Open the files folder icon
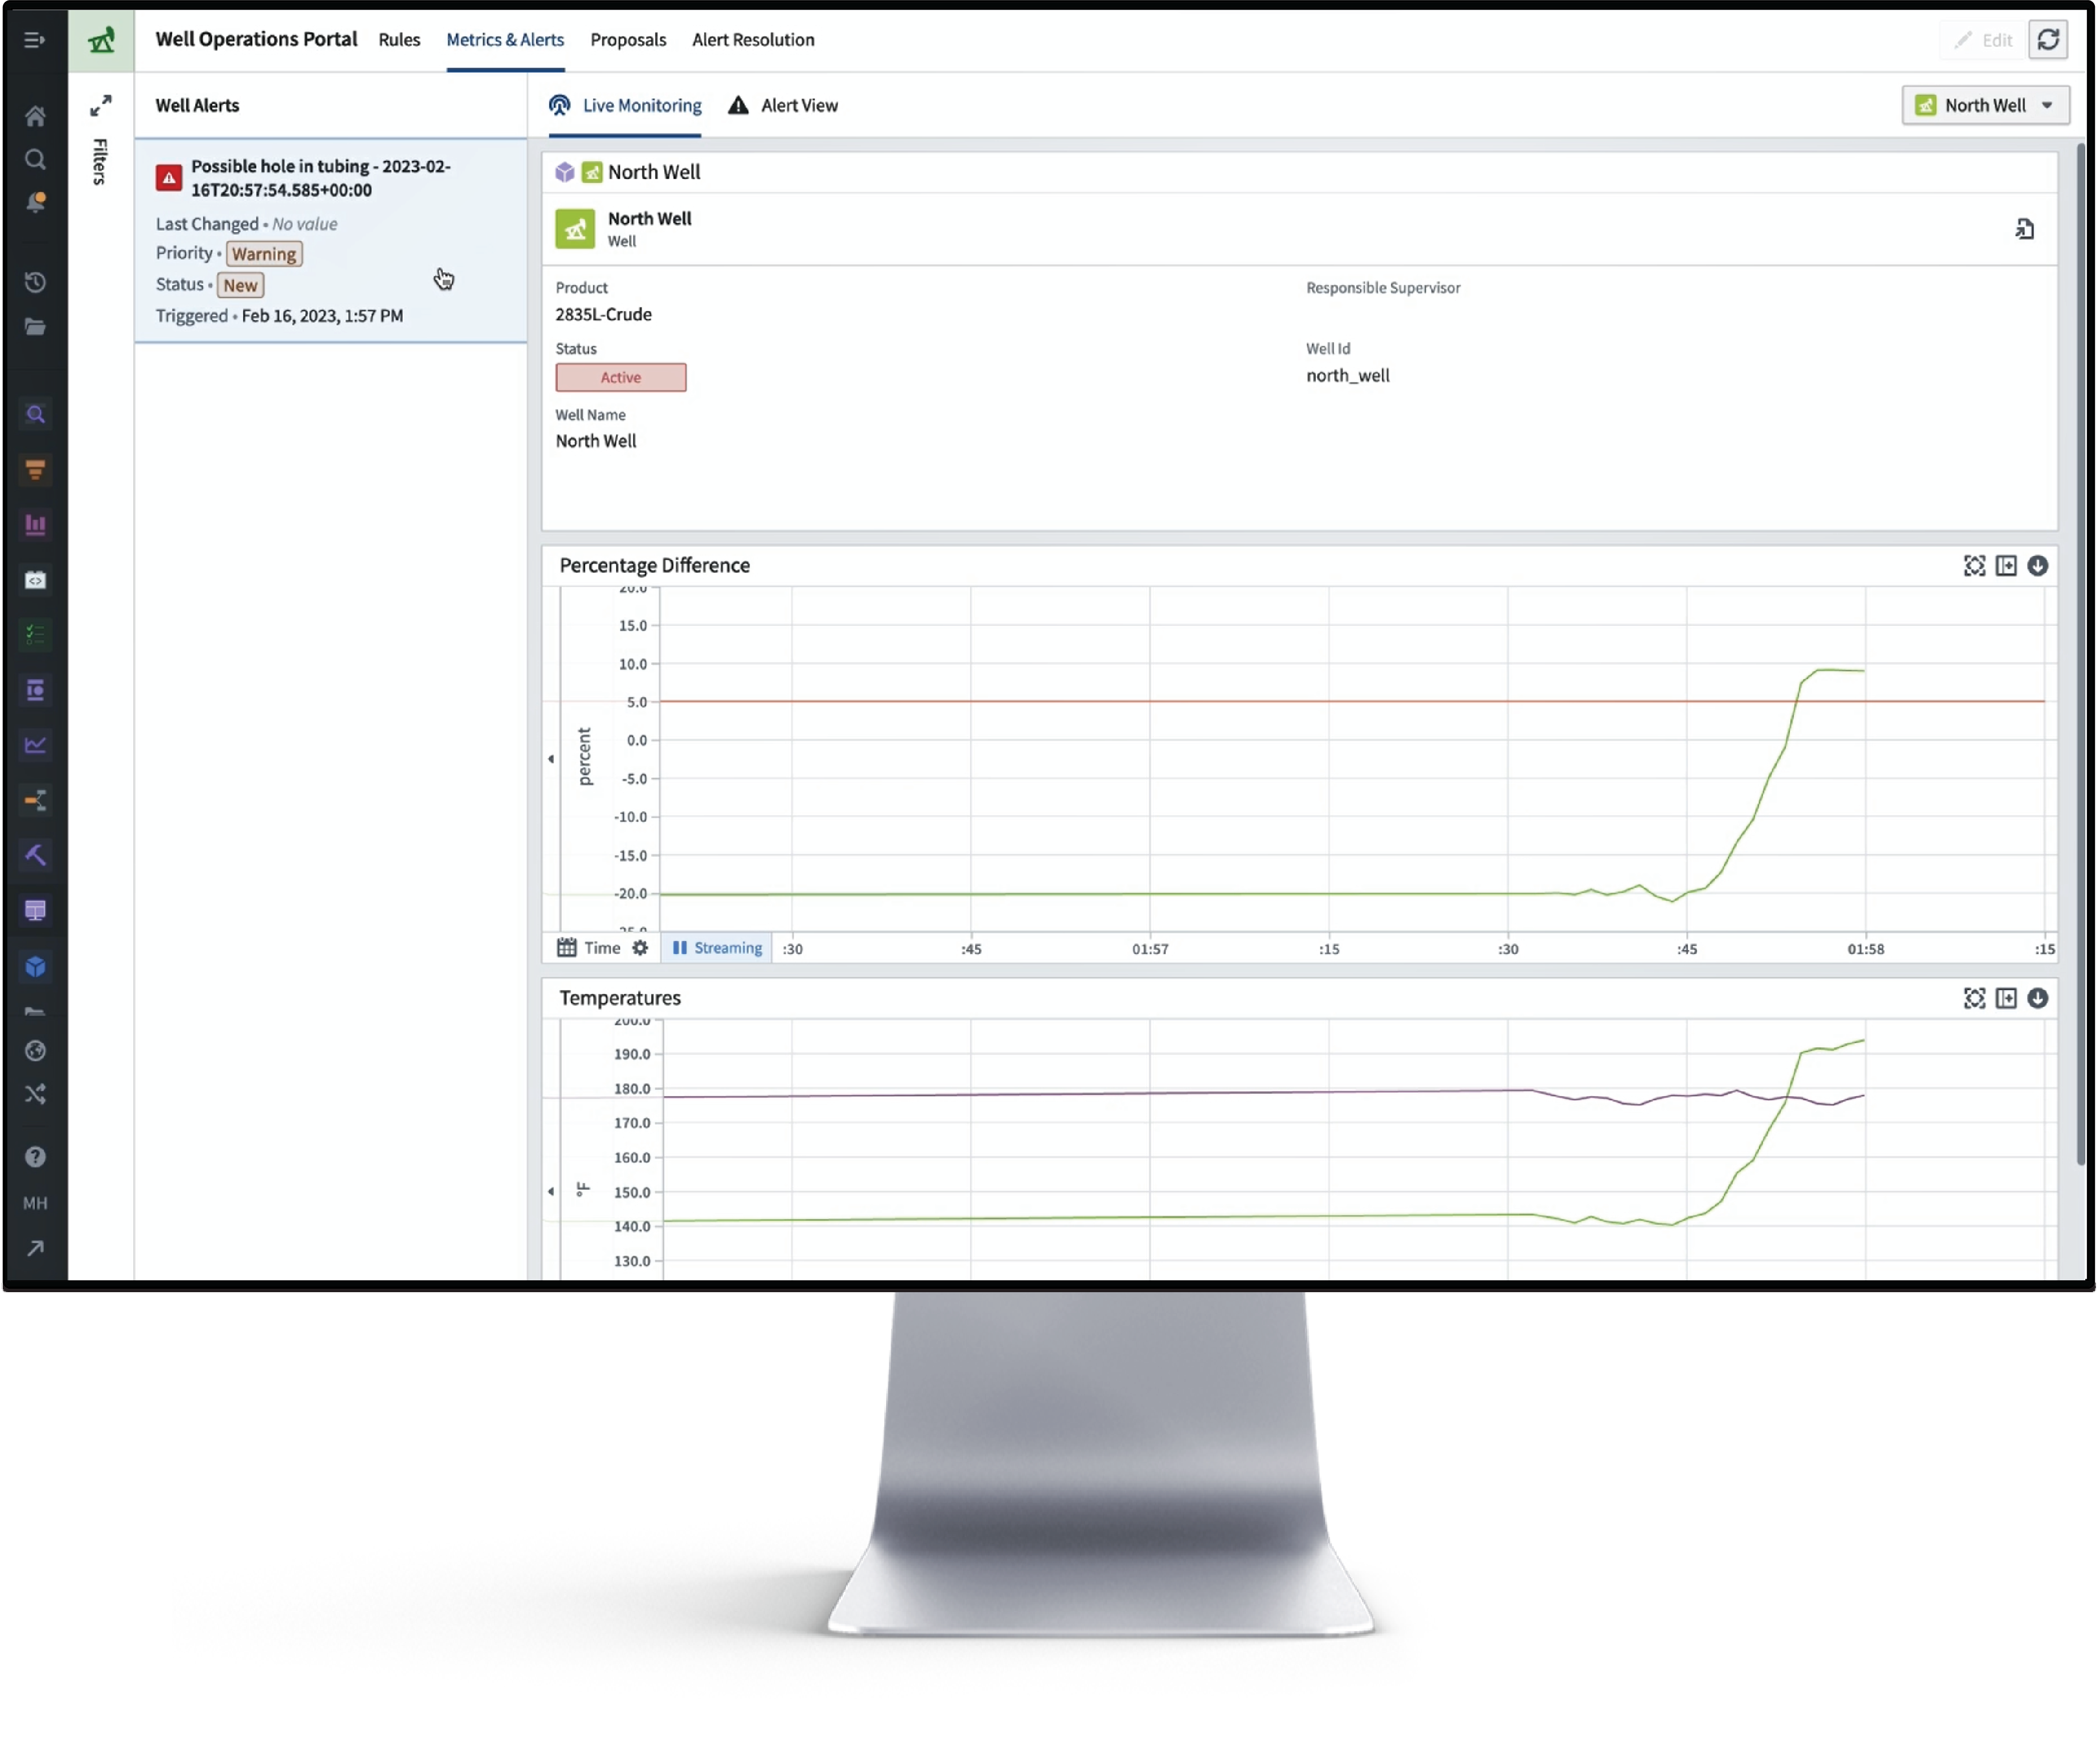2100x1754 pixels. [x=35, y=327]
